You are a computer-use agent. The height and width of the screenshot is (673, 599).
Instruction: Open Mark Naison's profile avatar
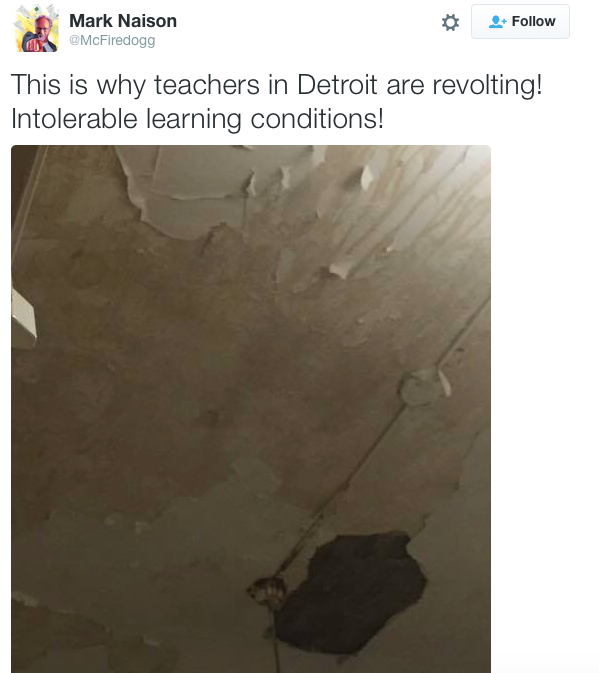click(x=36, y=28)
